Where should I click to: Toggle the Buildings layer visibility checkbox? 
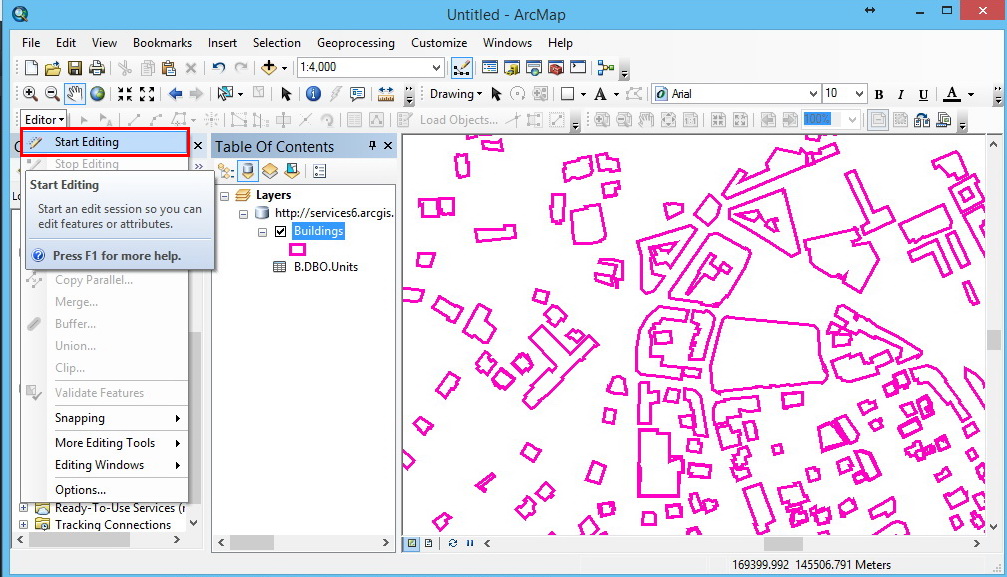(281, 231)
